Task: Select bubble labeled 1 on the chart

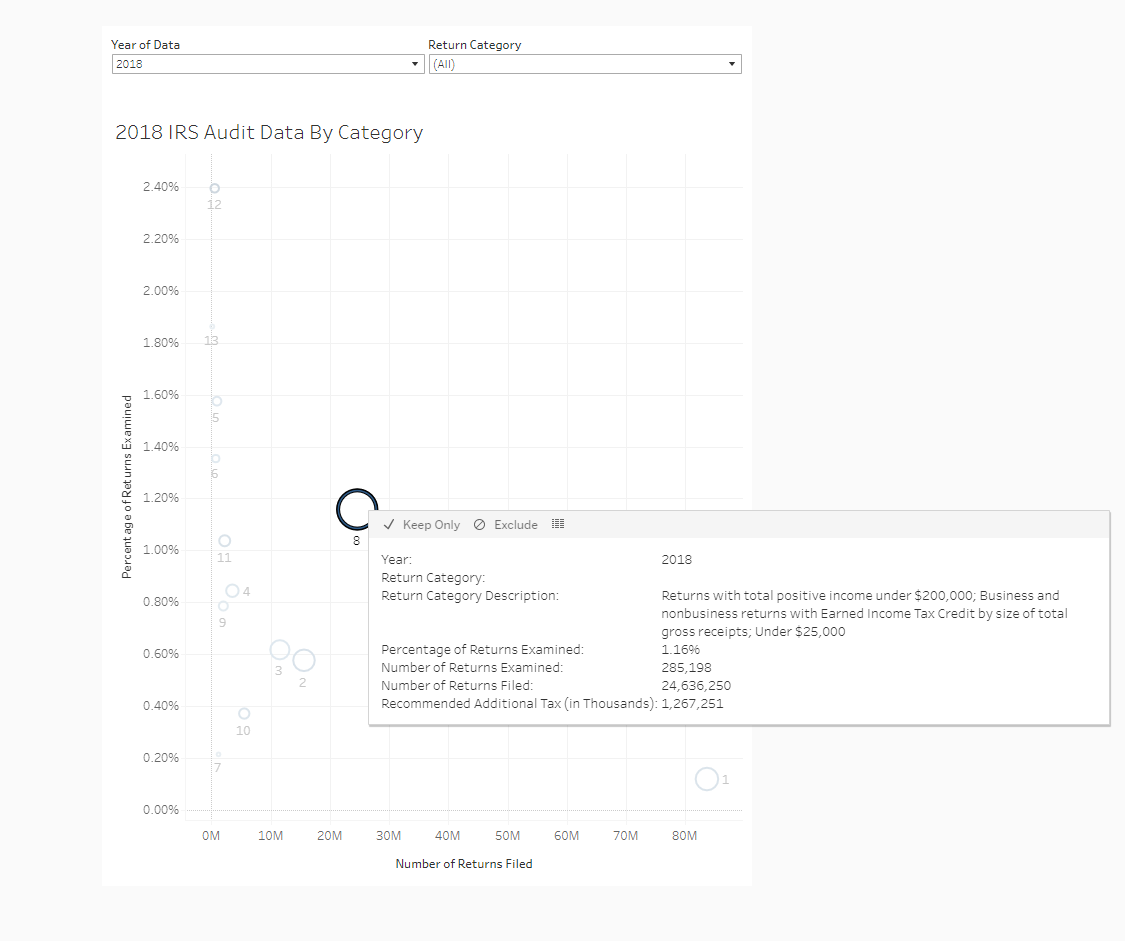Action: click(x=707, y=778)
